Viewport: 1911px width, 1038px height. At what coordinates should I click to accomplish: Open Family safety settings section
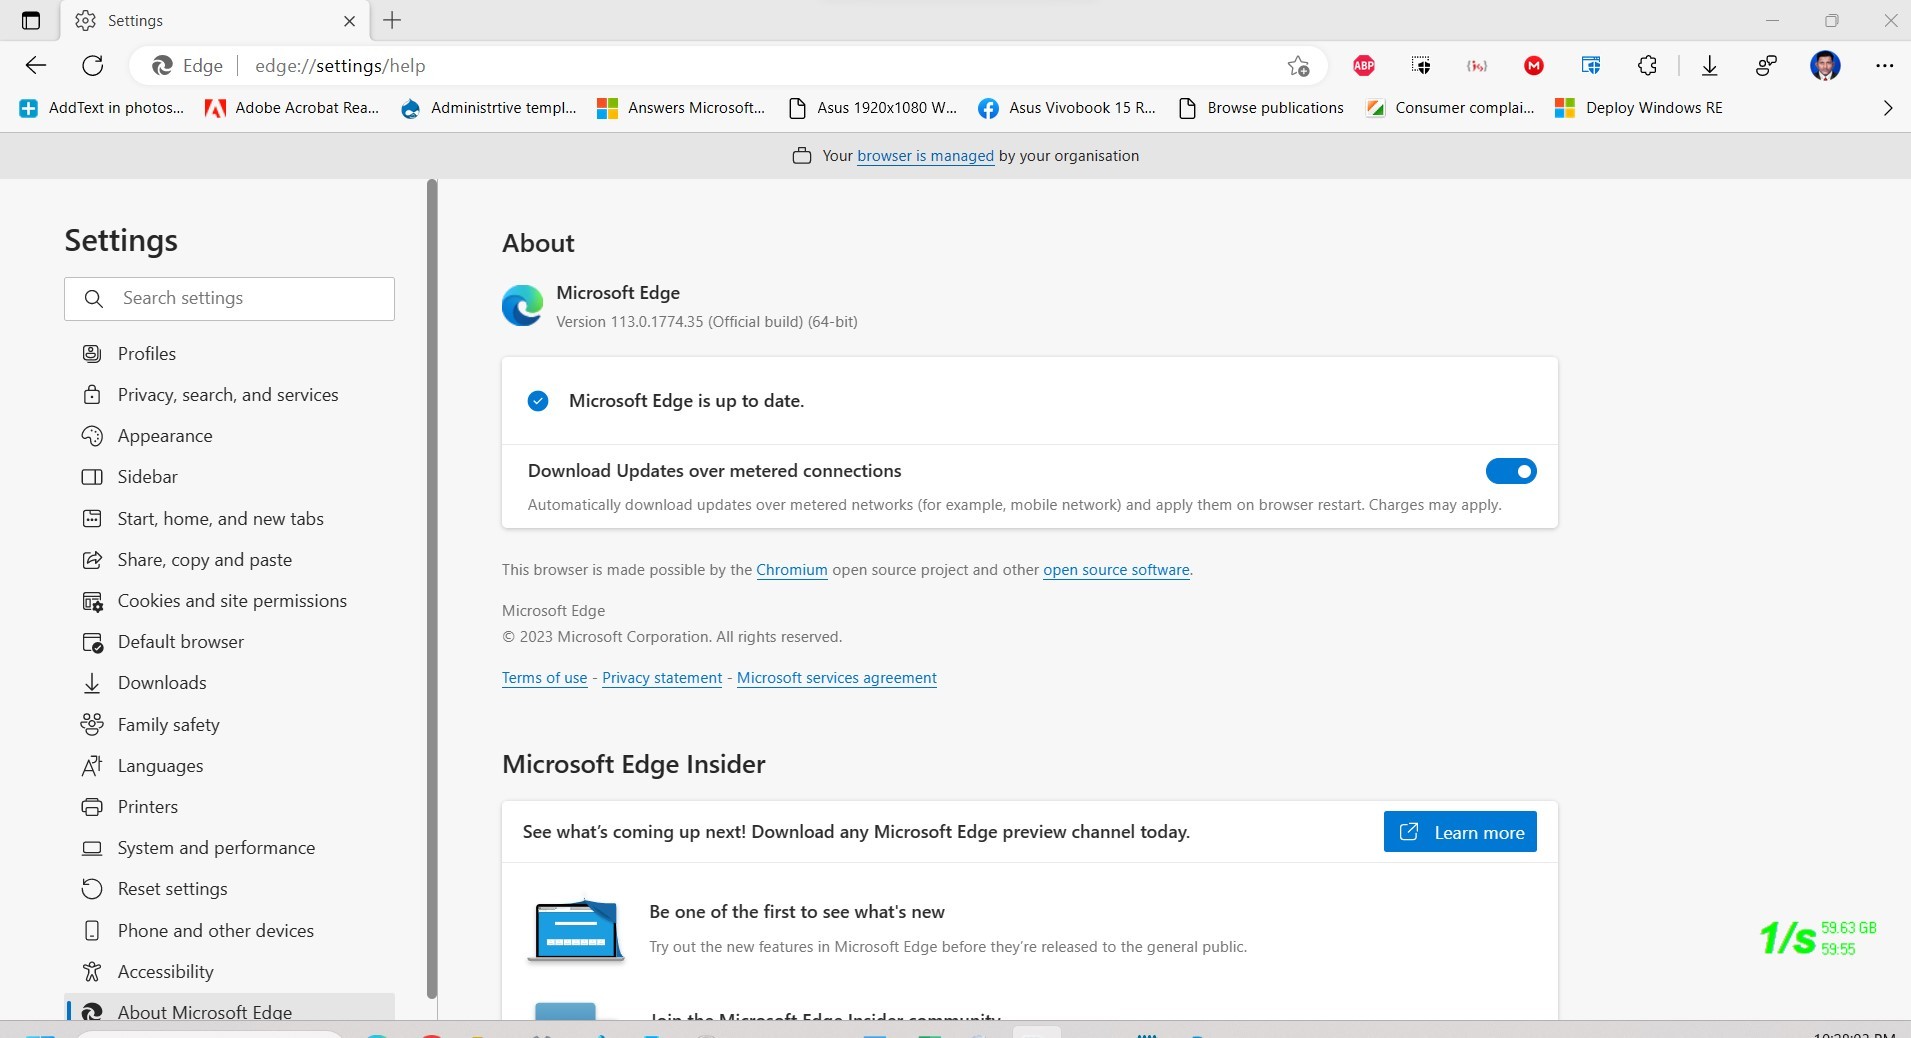click(x=229, y=725)
